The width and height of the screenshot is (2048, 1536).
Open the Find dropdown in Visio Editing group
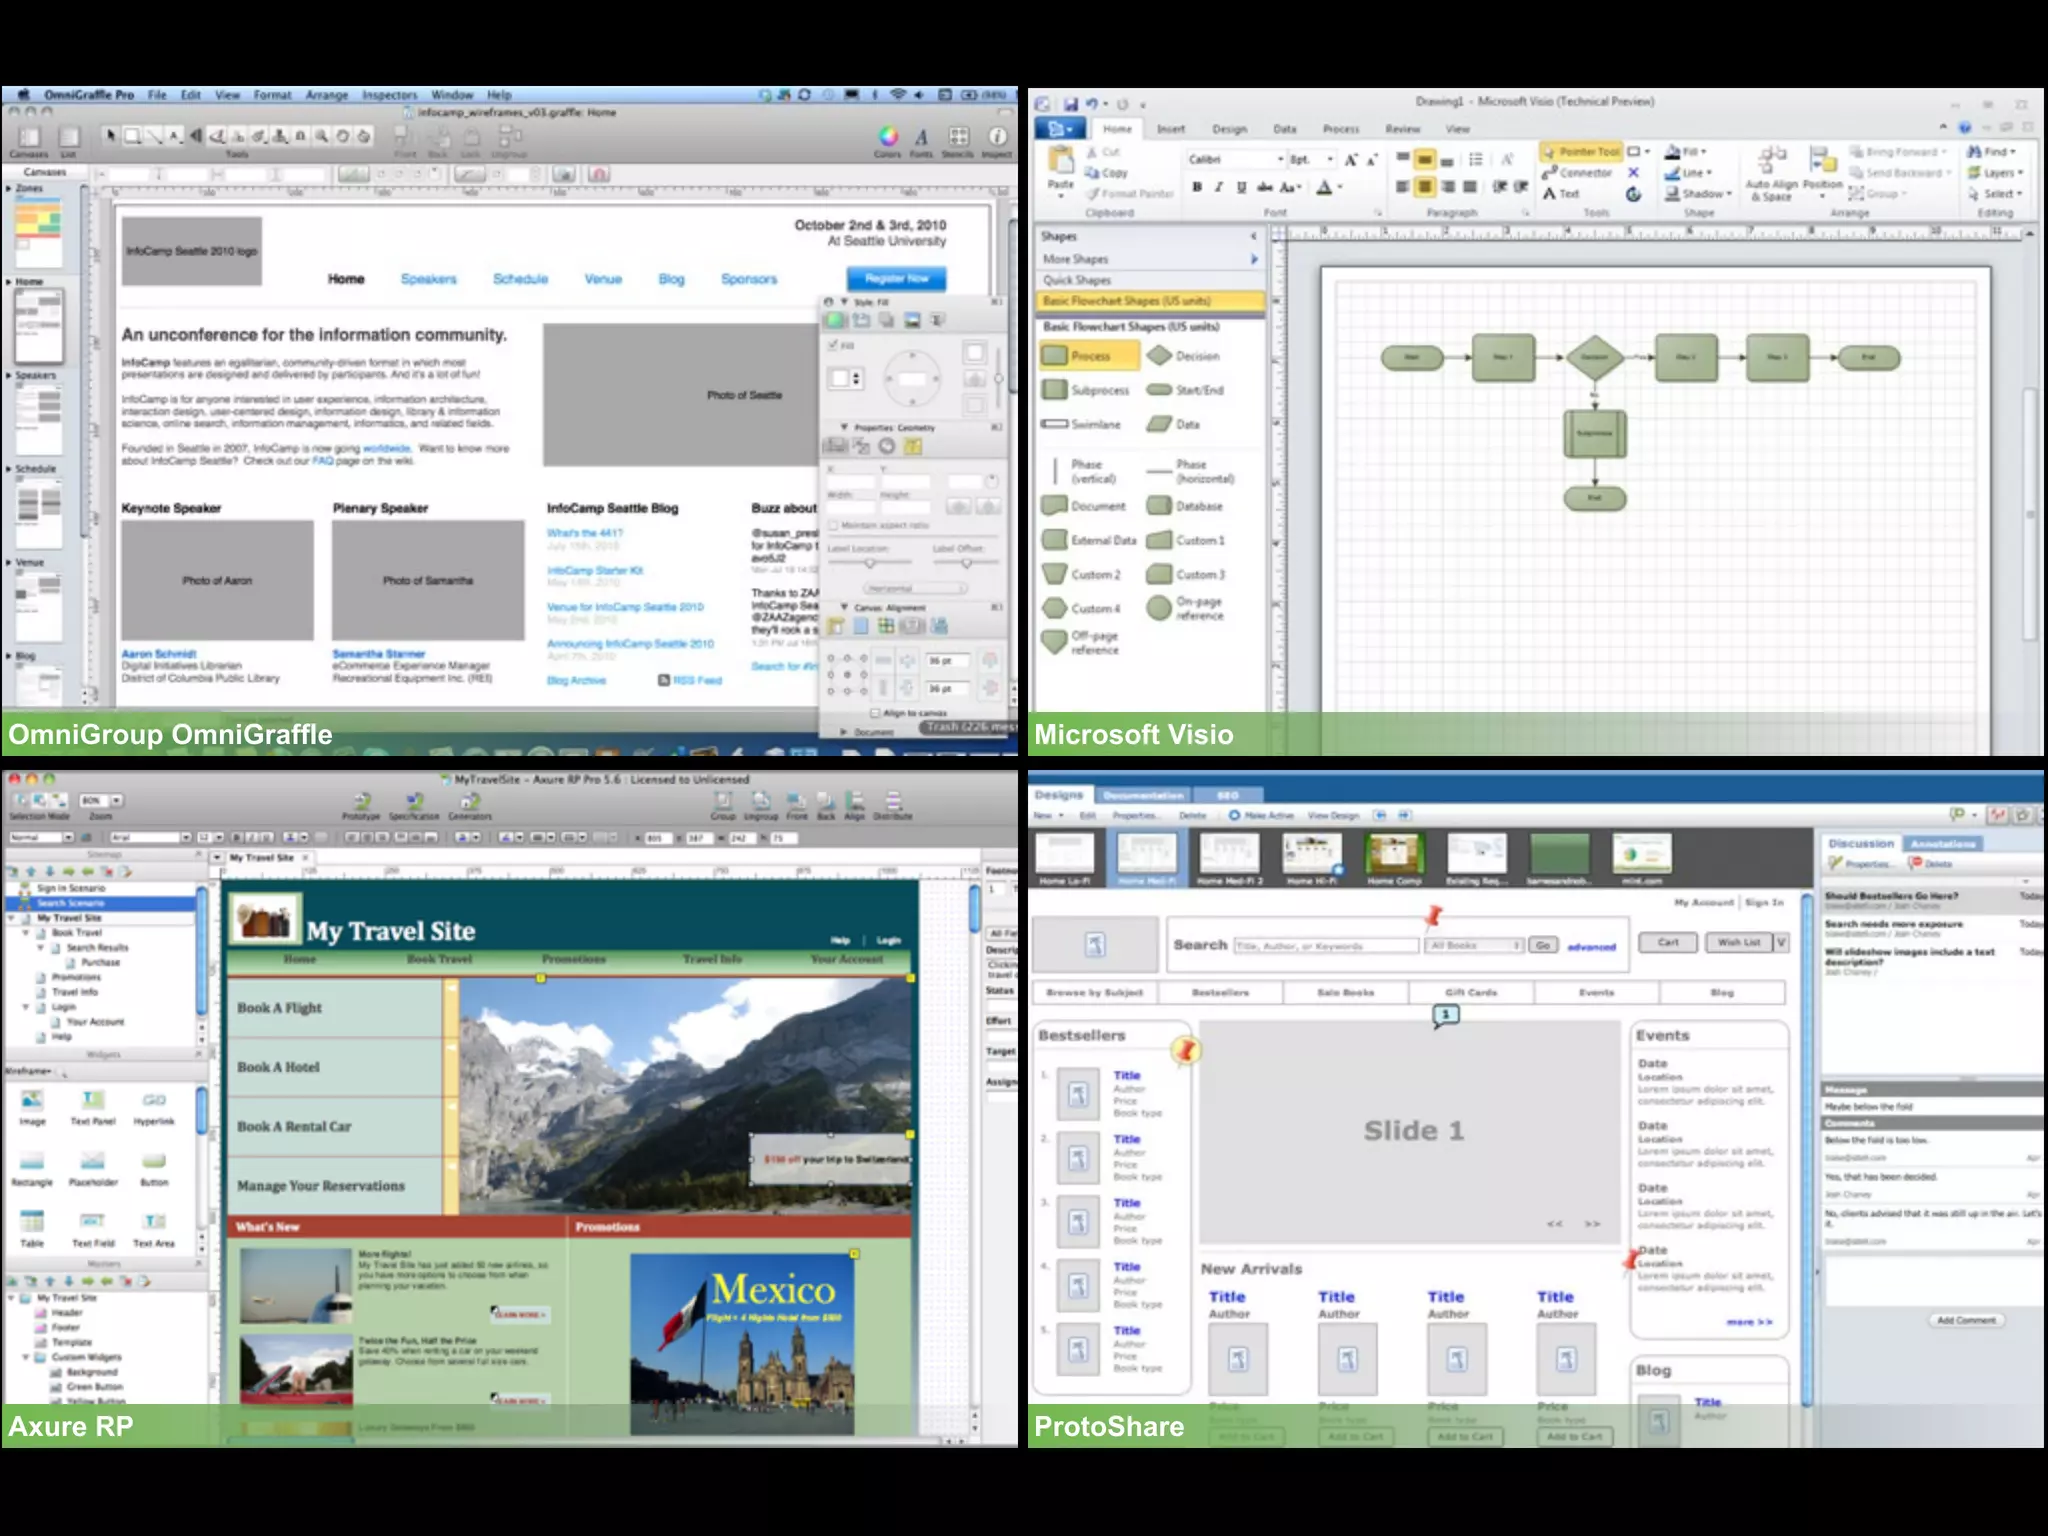1990,152
